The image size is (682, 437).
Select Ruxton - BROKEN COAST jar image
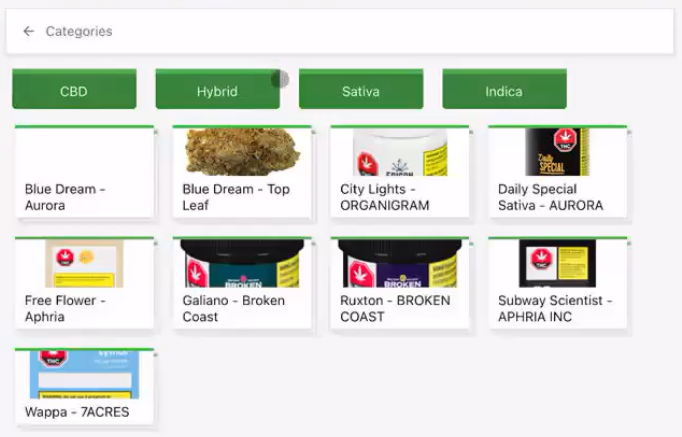[399, 264]
